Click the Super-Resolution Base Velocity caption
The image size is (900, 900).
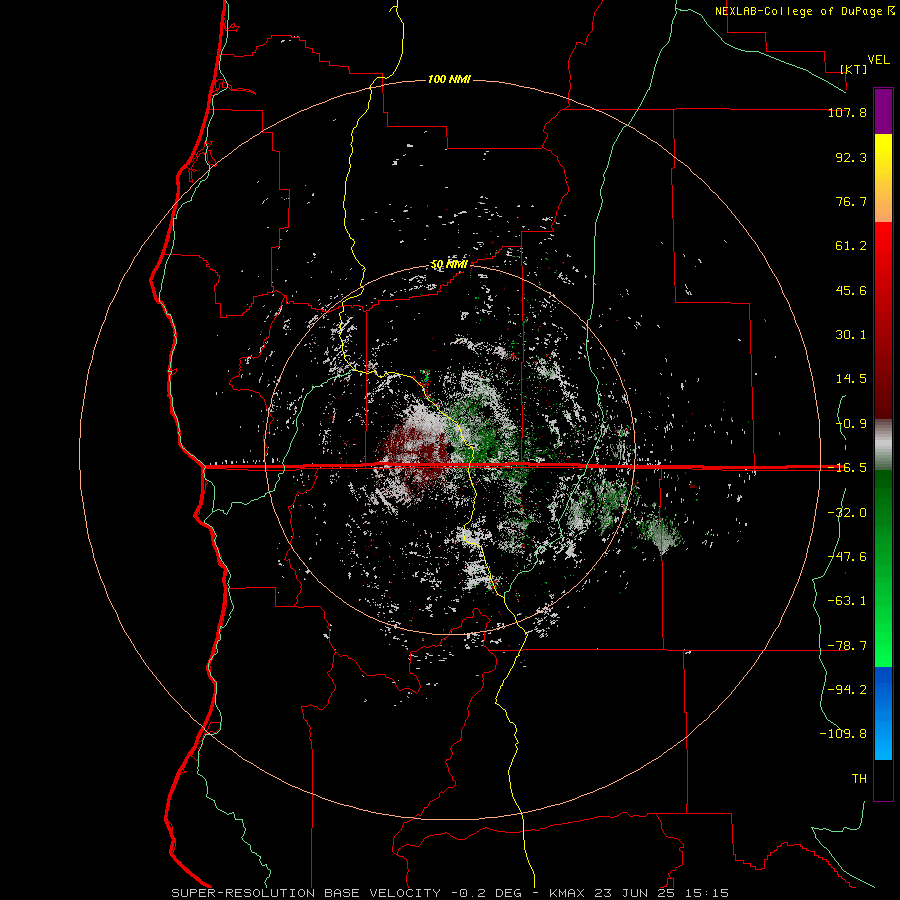pyautogui.click(x=449, y=893)
